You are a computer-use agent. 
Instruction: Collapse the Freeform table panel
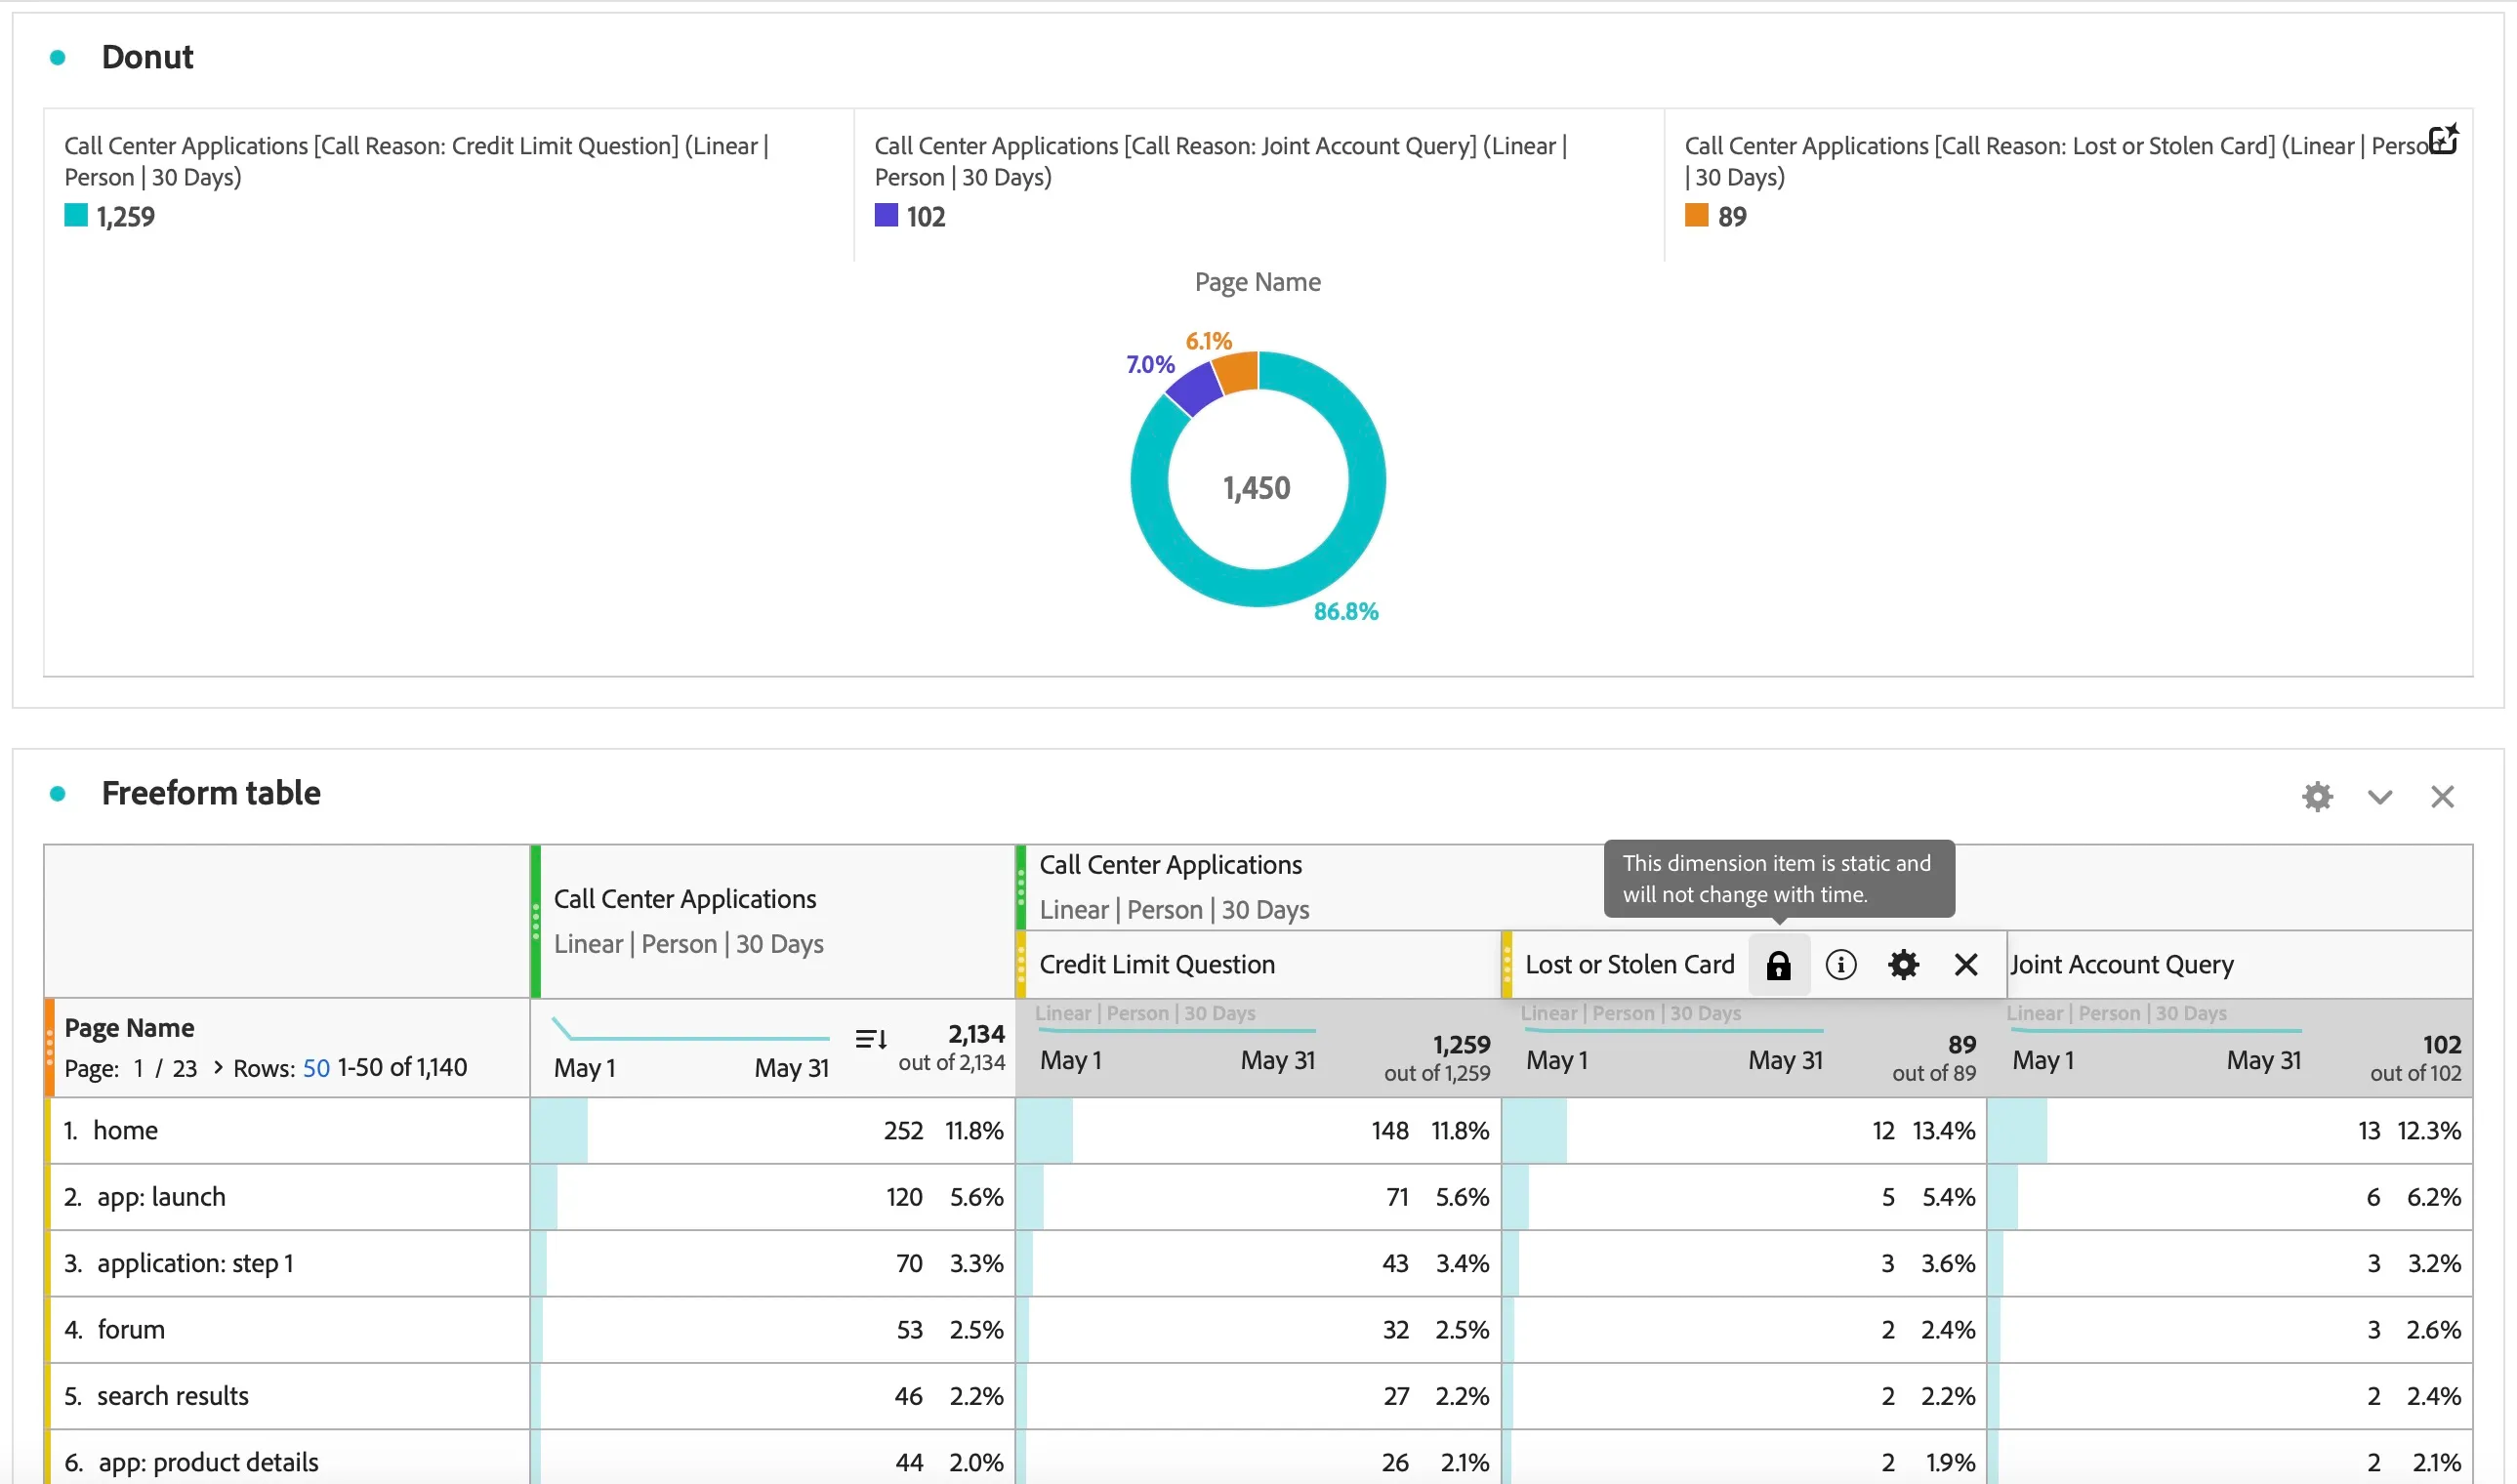click(x=2379, y=797)
